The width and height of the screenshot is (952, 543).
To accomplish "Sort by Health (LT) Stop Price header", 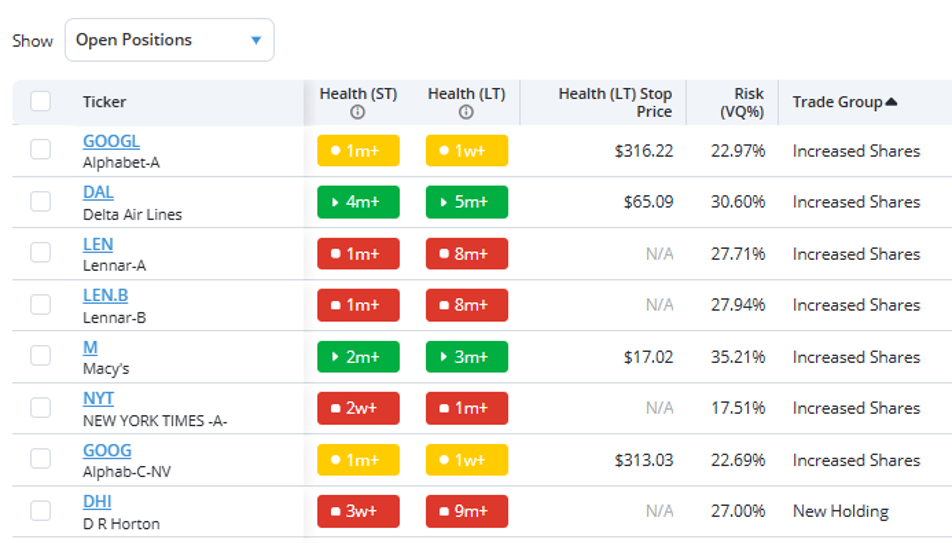I will (615, 103).
